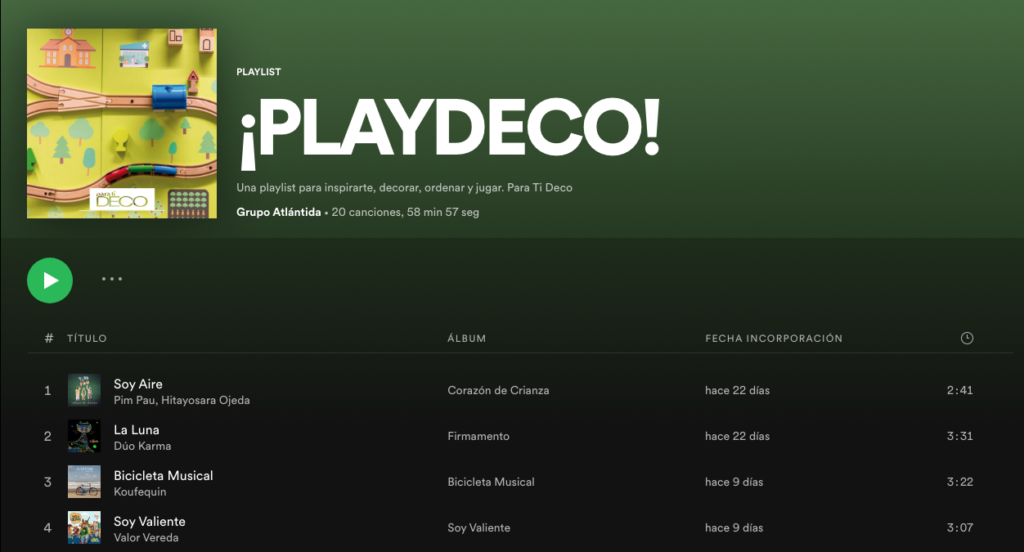The height and width of the screenshot is (552, 1024).
Task: Click the ¡PLAYDECO! playlist title
Action: 449,135
